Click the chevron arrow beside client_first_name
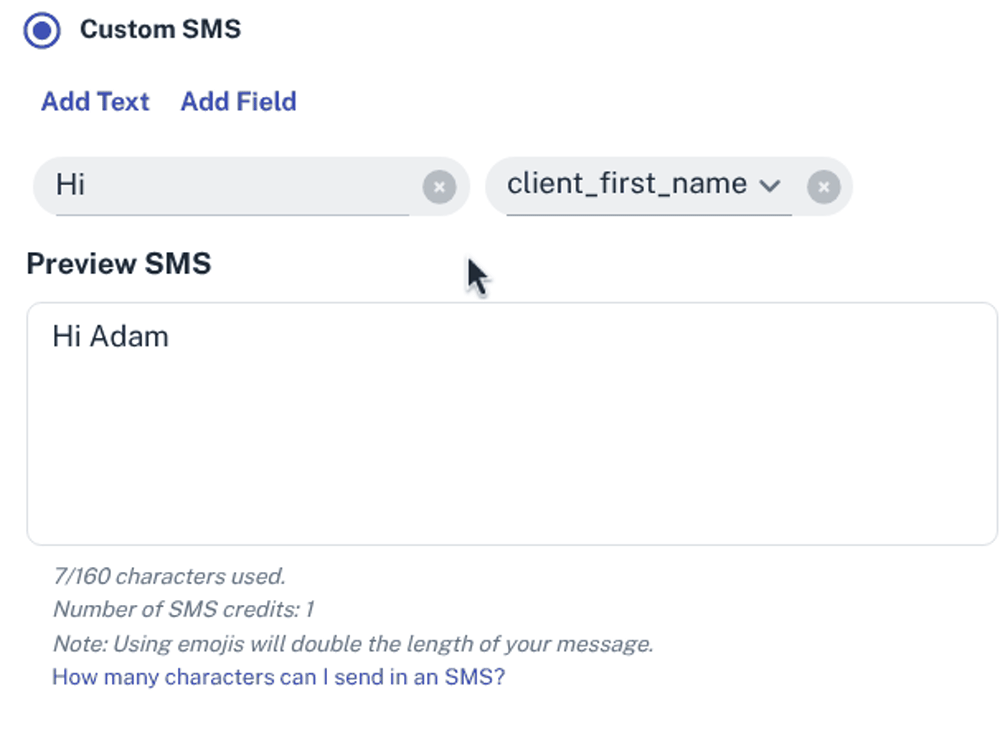Screen dimensions: 1000x729 pos(769,186)
